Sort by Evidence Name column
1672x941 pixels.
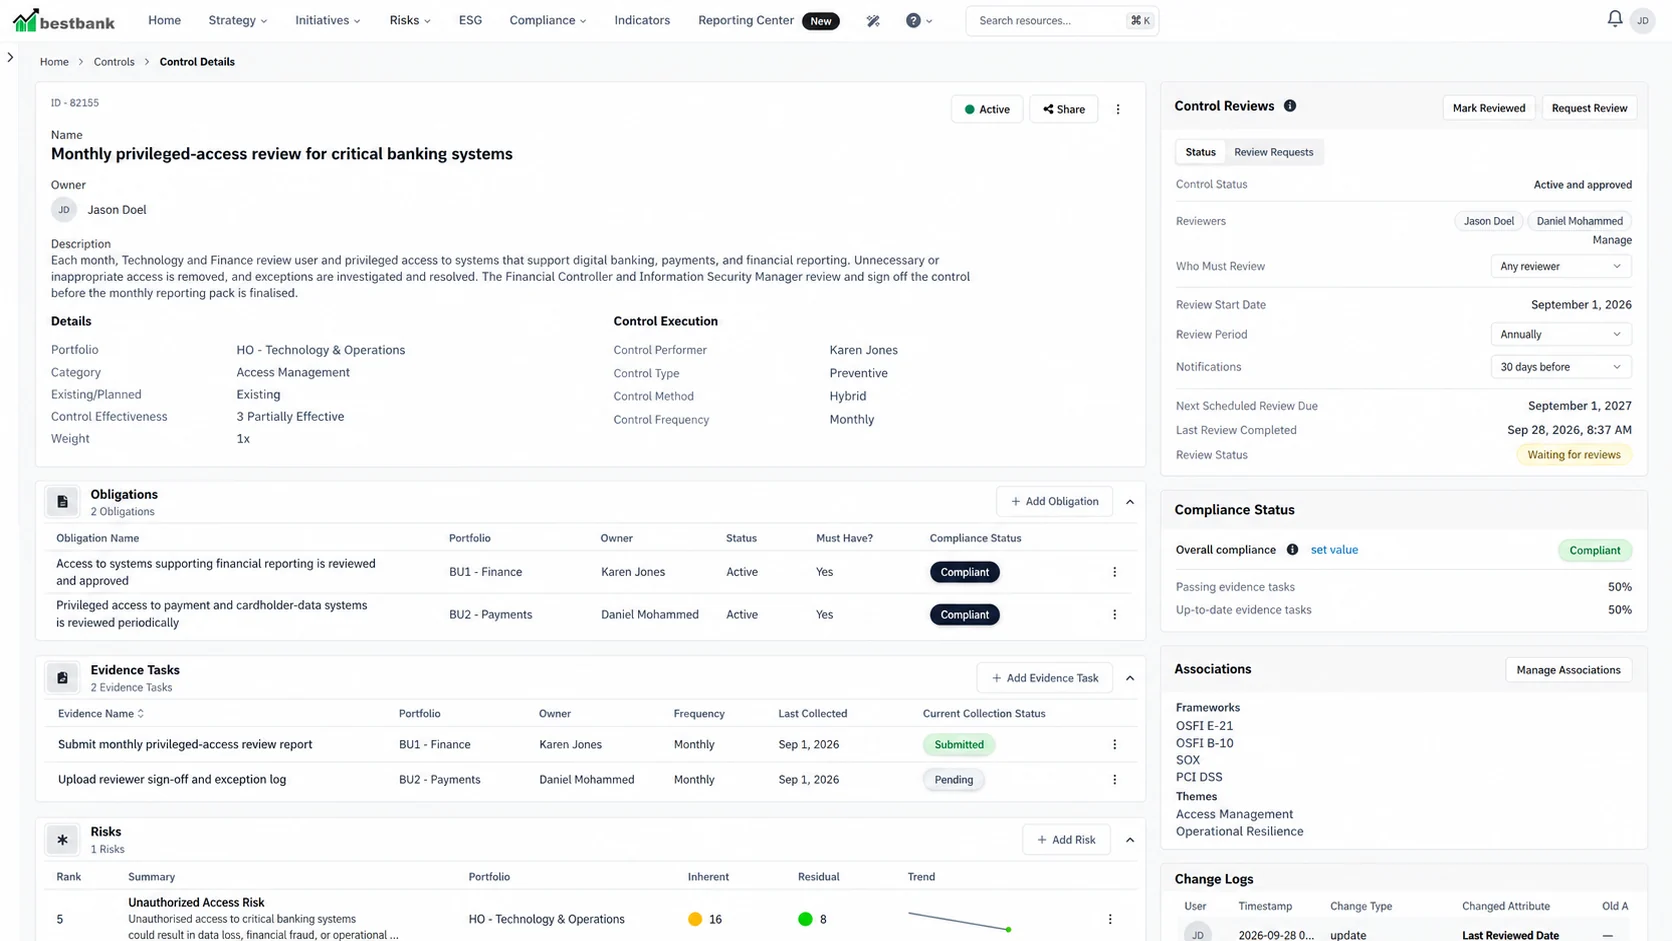click(x=101, y=714)
